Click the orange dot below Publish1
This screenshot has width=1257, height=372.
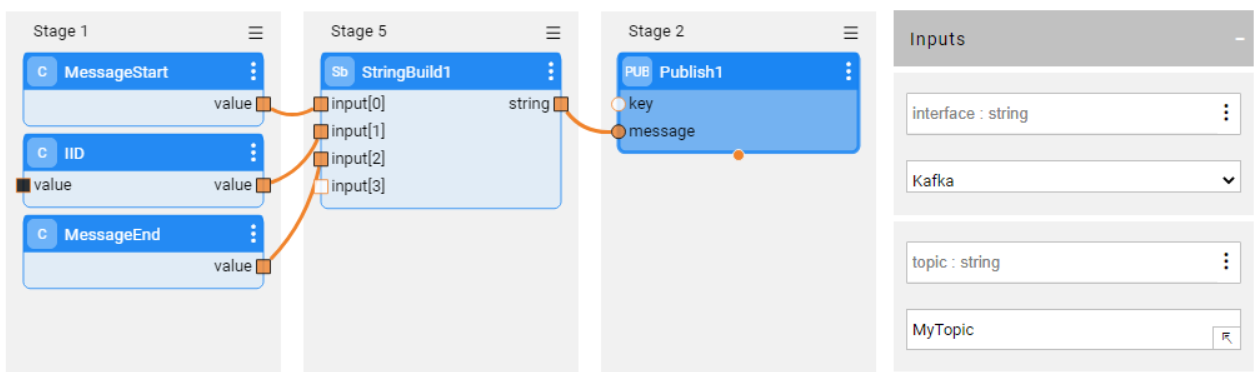[x=738, y=154]
